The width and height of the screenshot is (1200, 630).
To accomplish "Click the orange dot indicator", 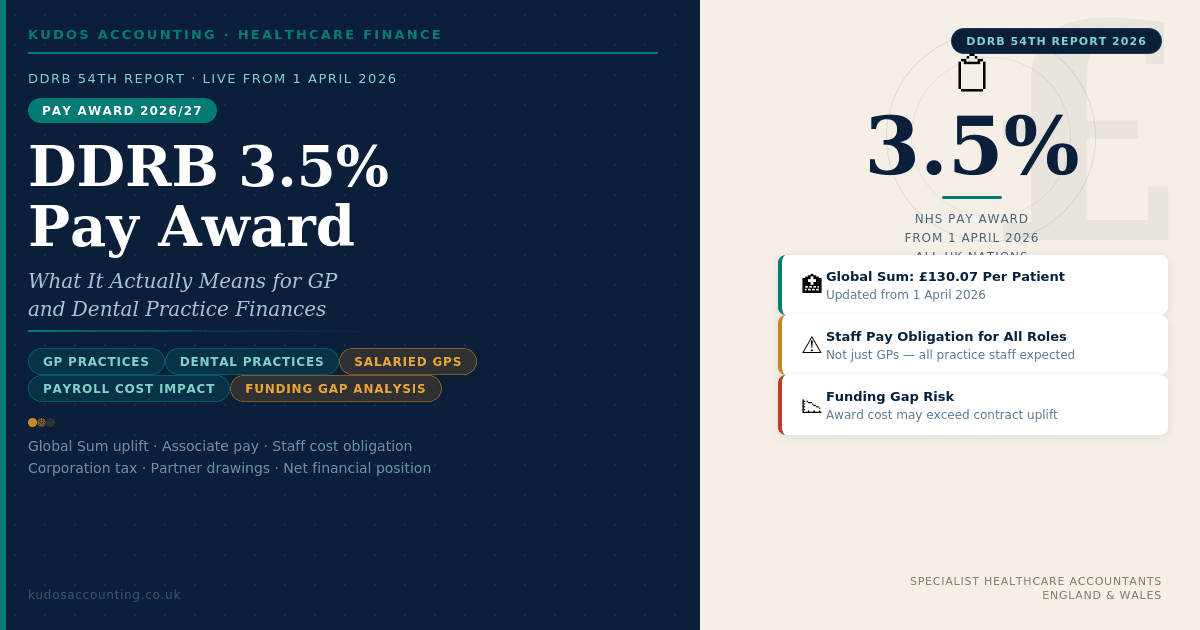I will [33, 423].
